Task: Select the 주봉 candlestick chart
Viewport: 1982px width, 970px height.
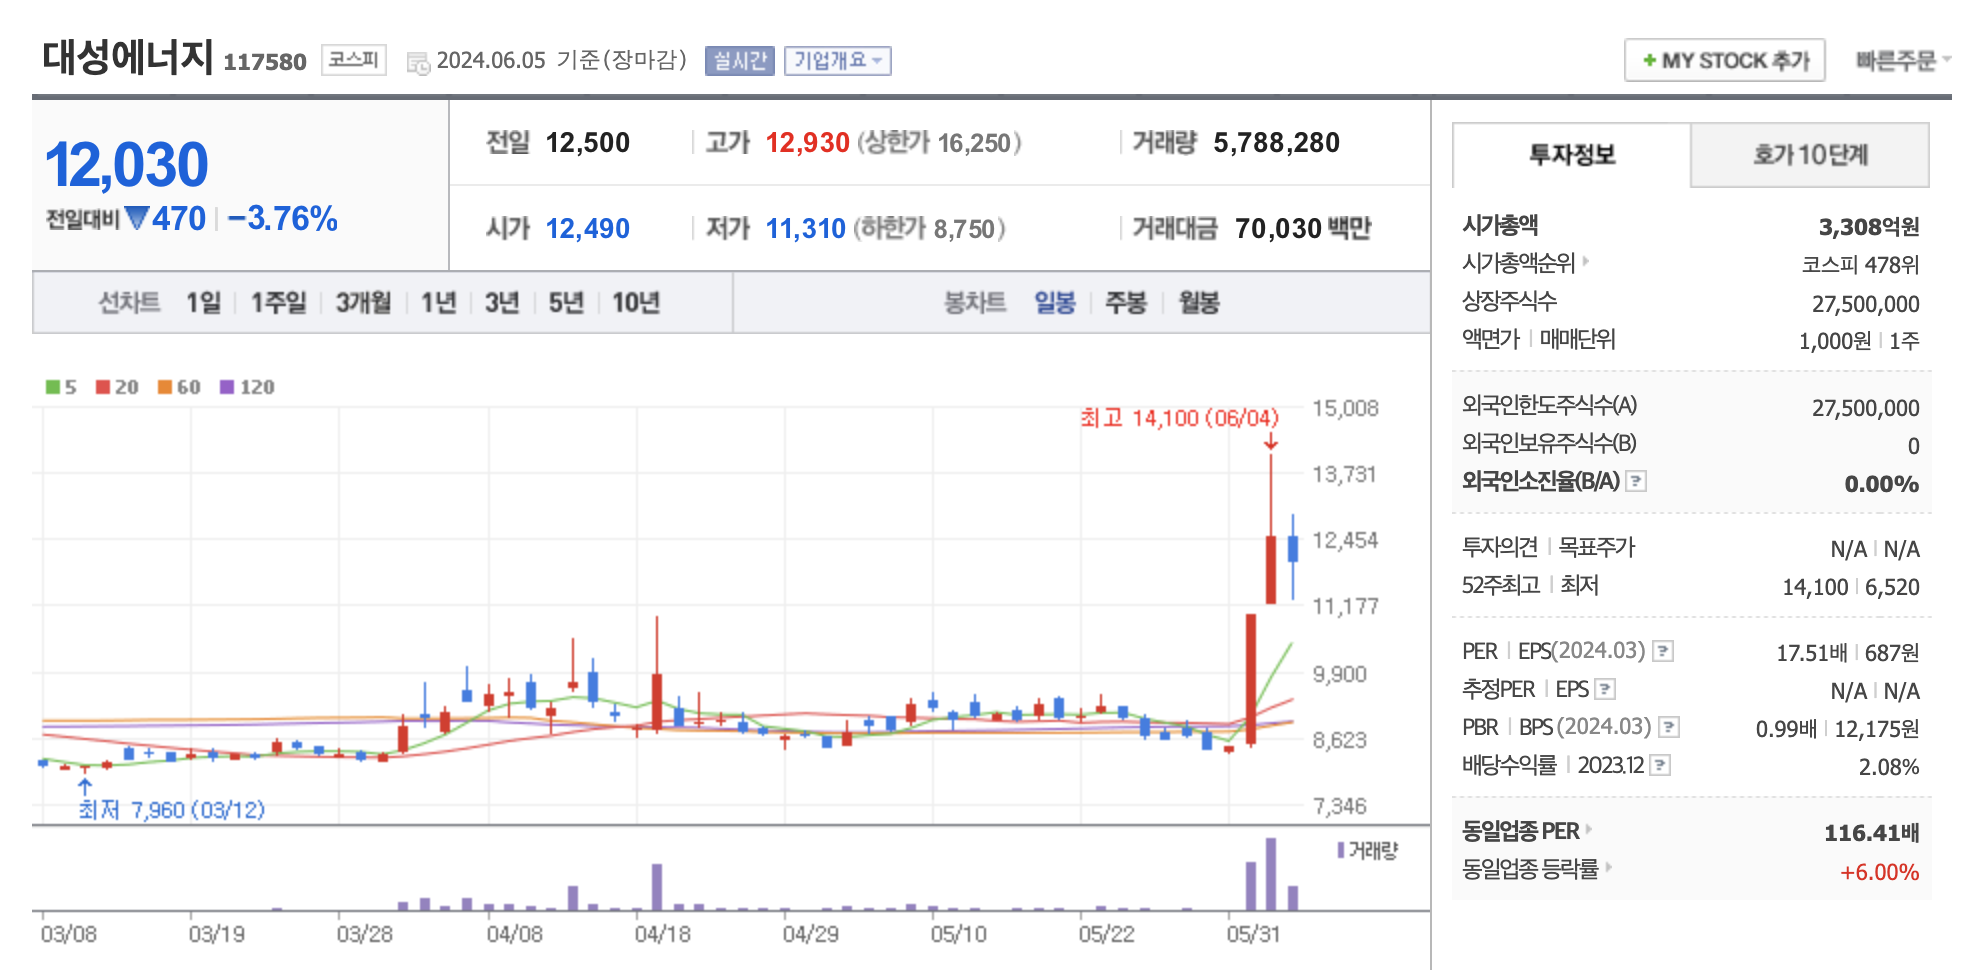Action: 1126,302
